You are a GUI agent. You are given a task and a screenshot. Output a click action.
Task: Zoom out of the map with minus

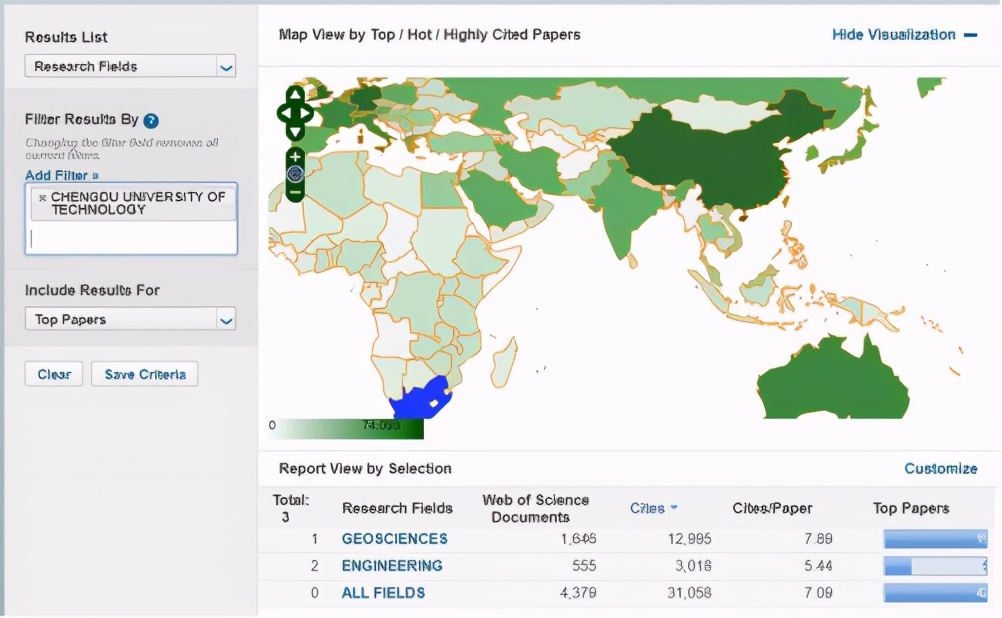point(295,192)
